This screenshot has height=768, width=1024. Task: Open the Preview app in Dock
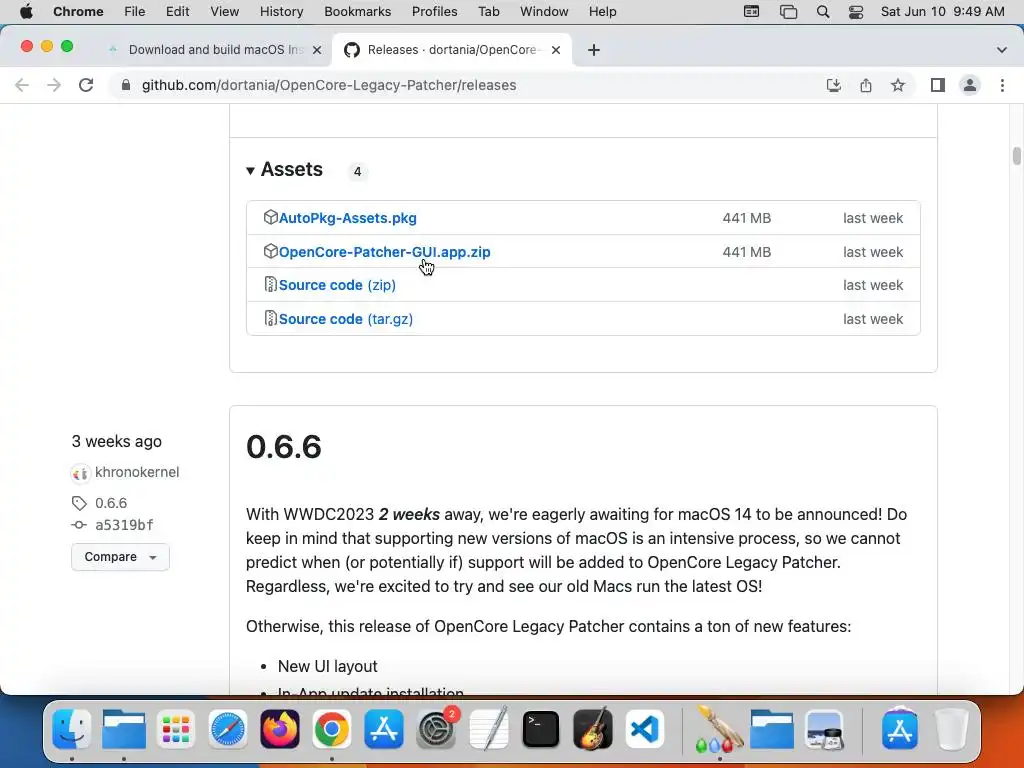click(824, 729)
